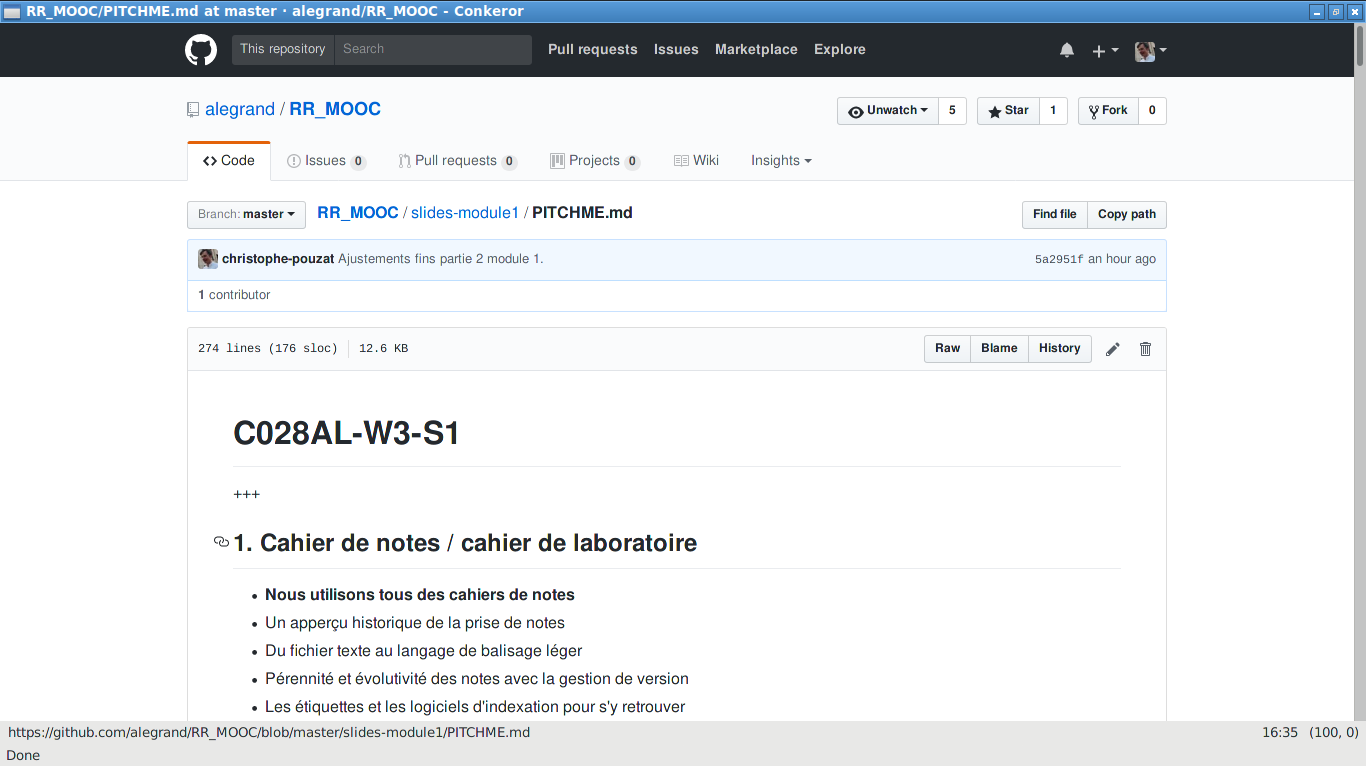Focus the repository Search field
Viewport: 1366px width, 766px height.
pyautogui.click(x=432, y=50)
